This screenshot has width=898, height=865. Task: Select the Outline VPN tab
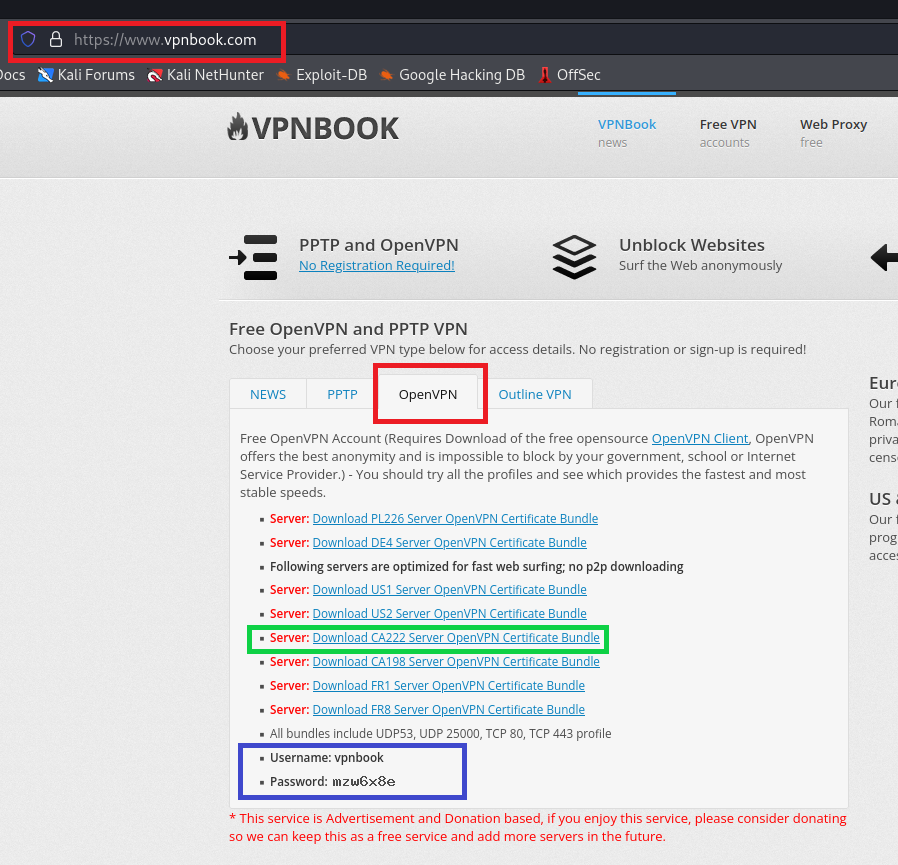(x=535, y=394)
